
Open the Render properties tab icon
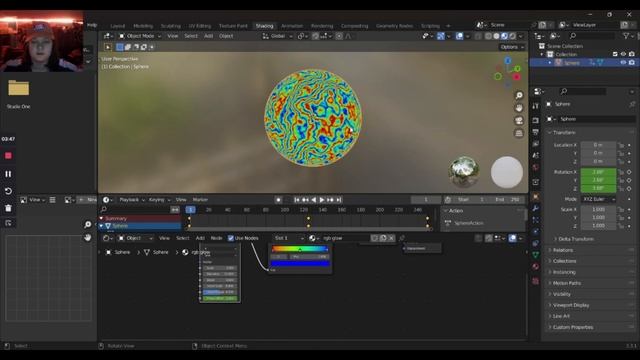(x=536, y=120)
